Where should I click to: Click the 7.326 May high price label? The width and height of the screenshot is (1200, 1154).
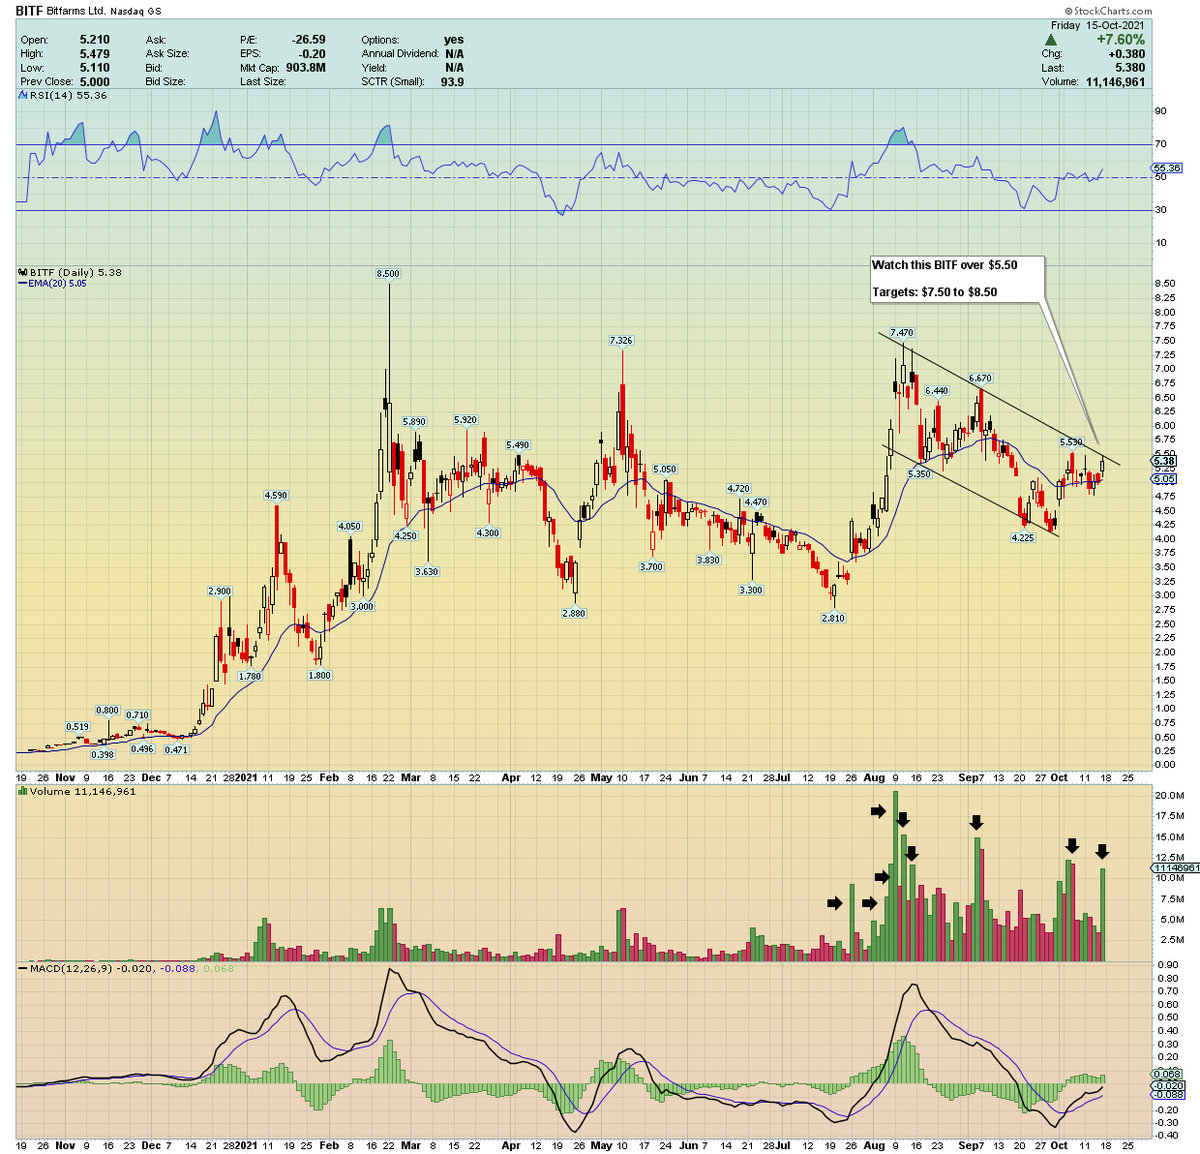point(621,340)
